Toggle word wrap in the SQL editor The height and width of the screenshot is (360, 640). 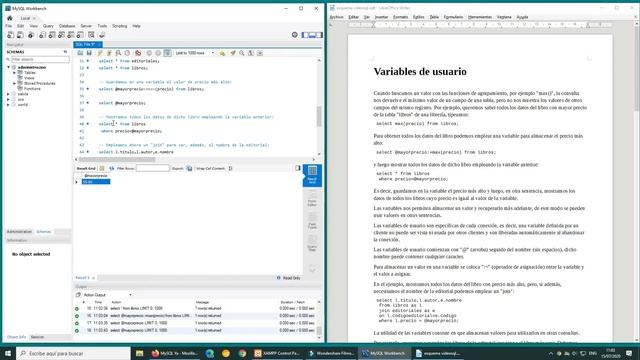[260, 53]
